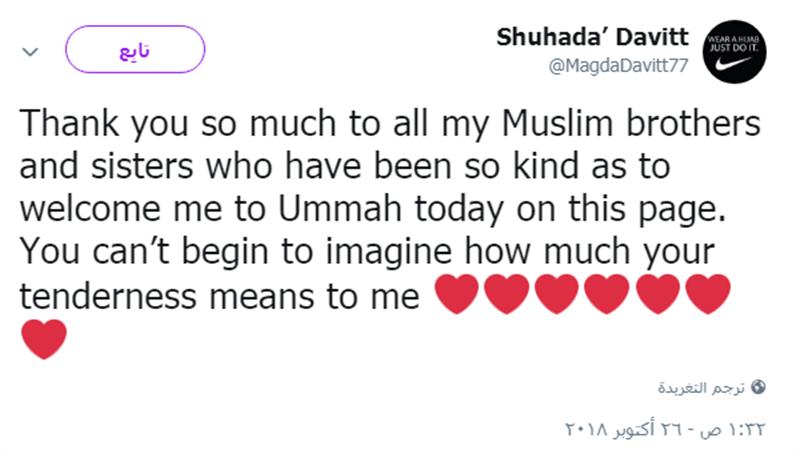Click the first heart after "to me"
The width and height of the screenshot is (800, 454).
pos(457,293)
